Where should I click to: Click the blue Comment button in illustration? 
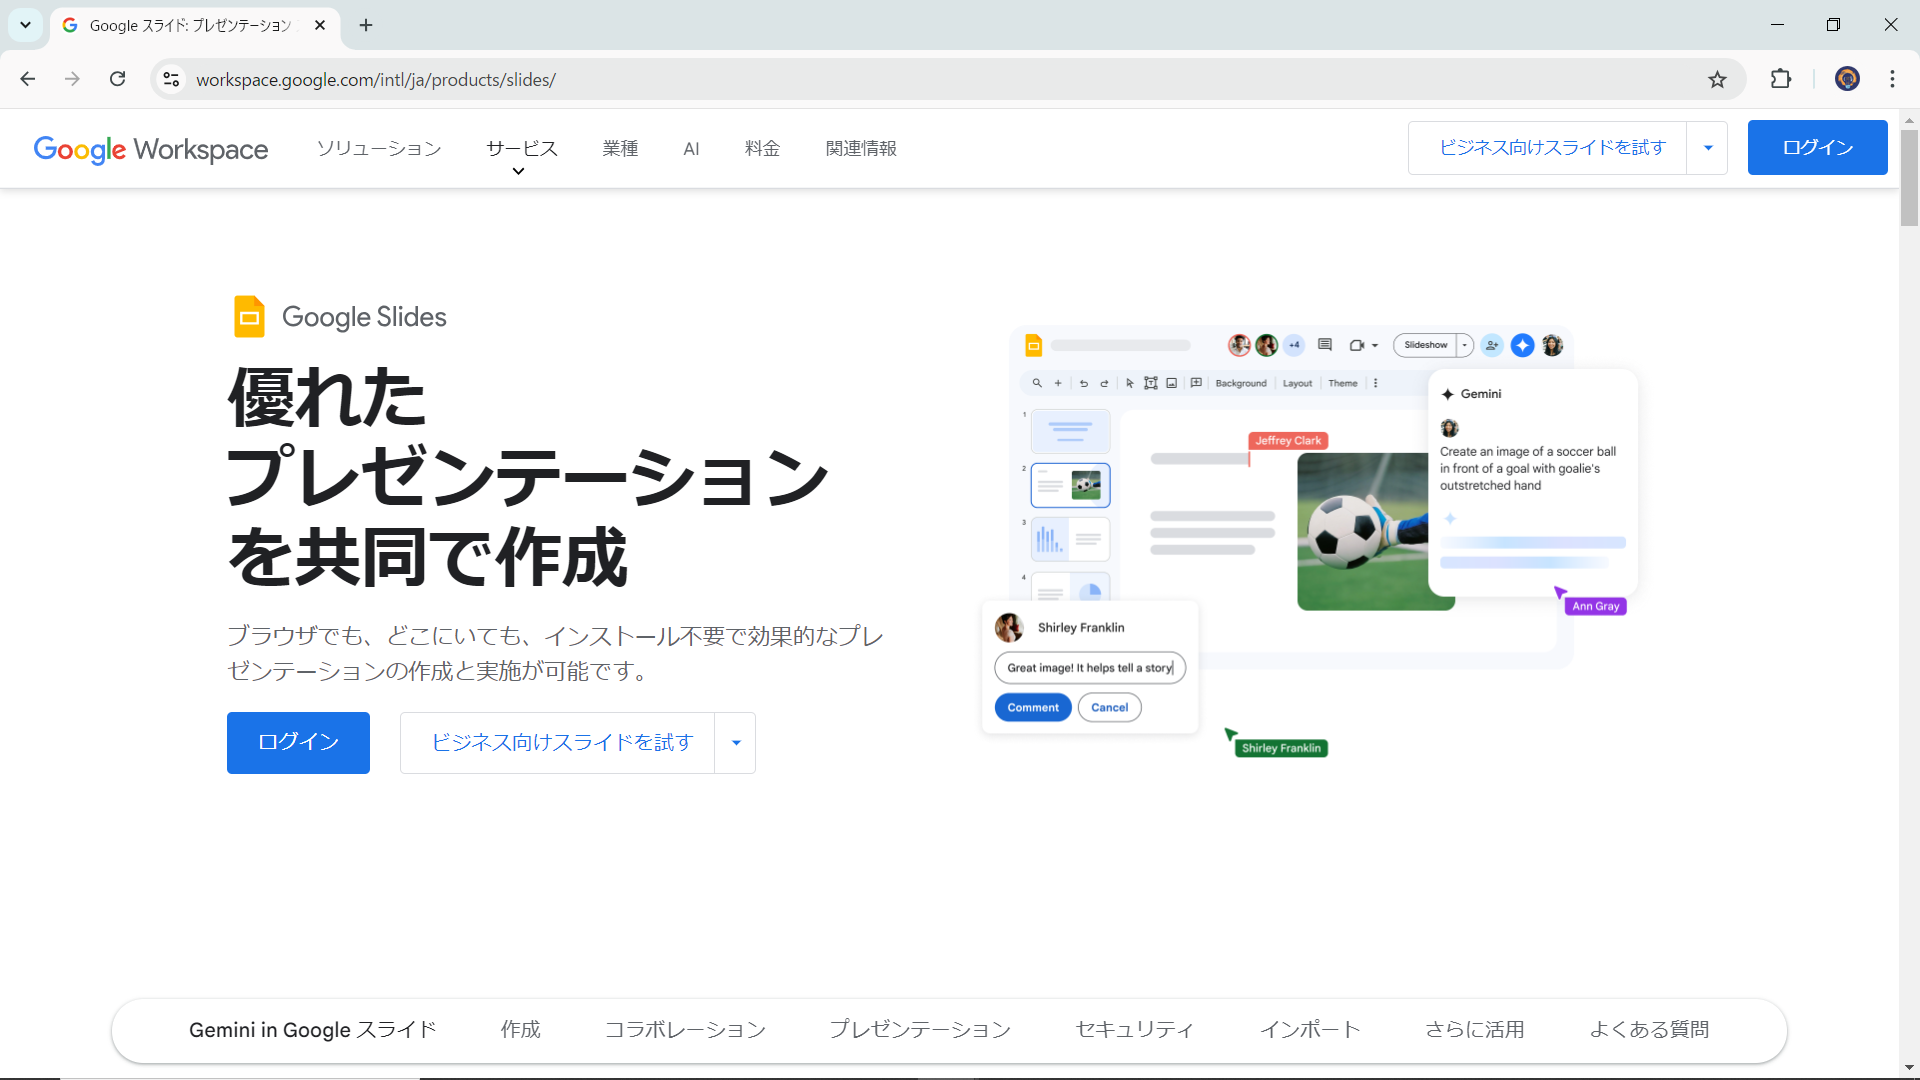(x=1033, y=707)
